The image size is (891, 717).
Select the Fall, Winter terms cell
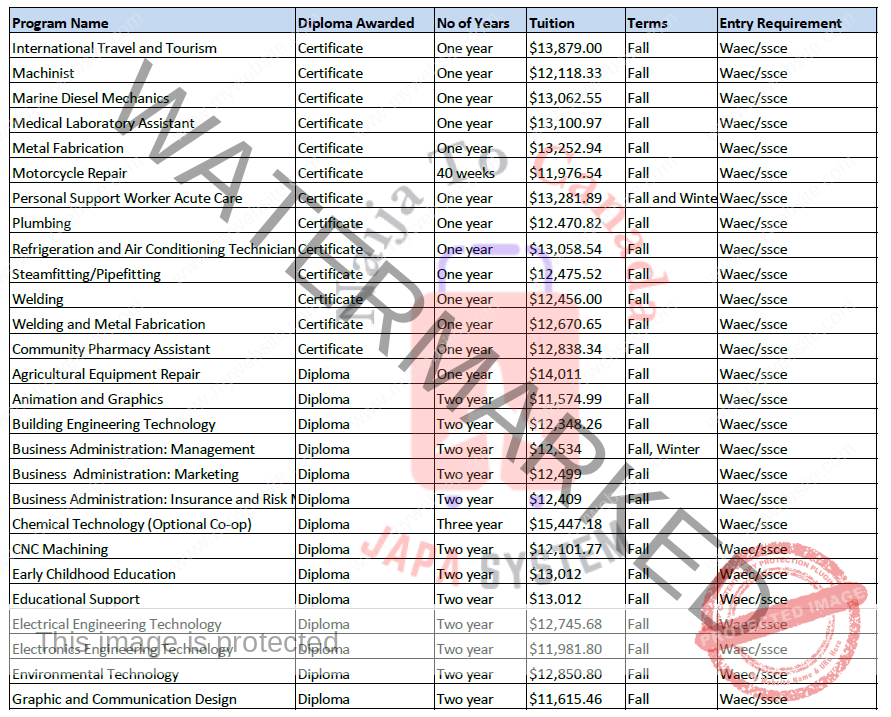663,449
